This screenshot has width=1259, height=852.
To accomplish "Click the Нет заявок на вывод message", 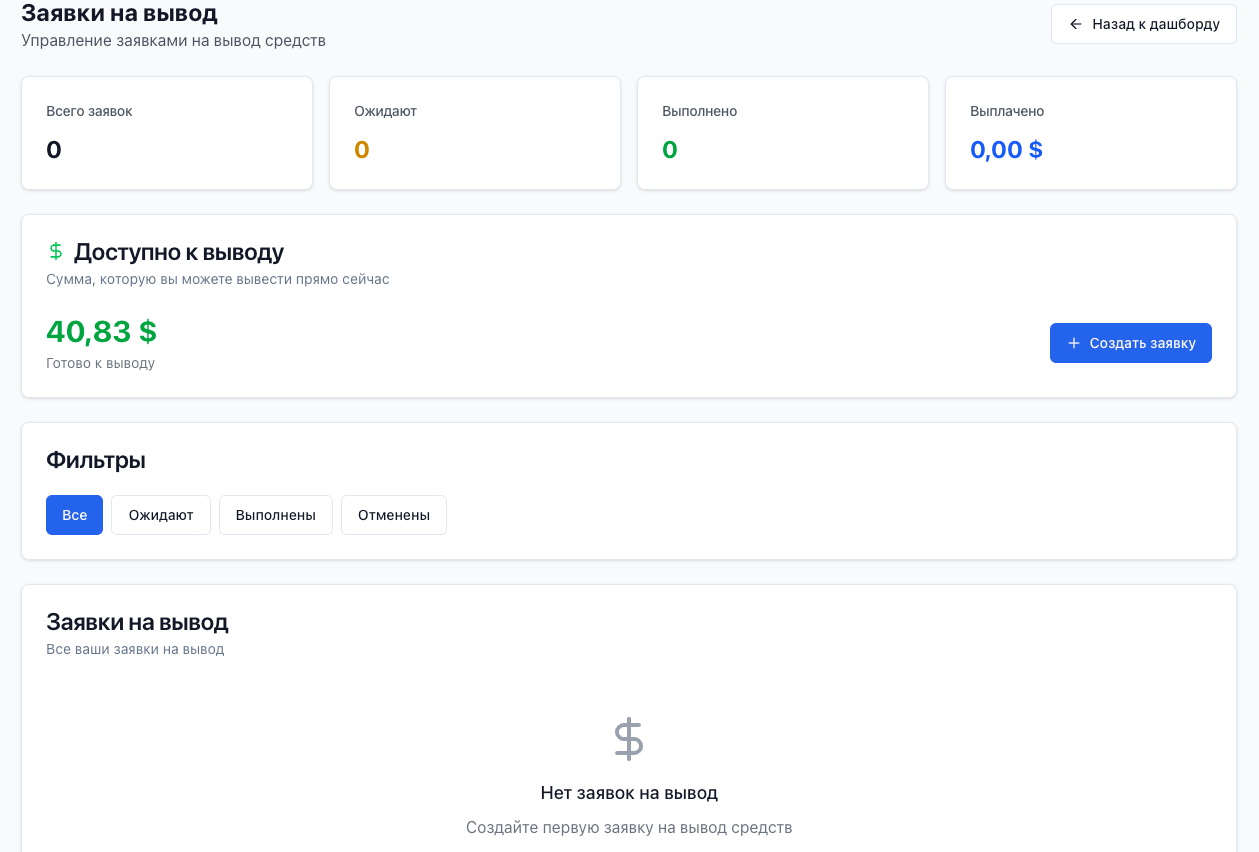I will (x=629, y=793).
